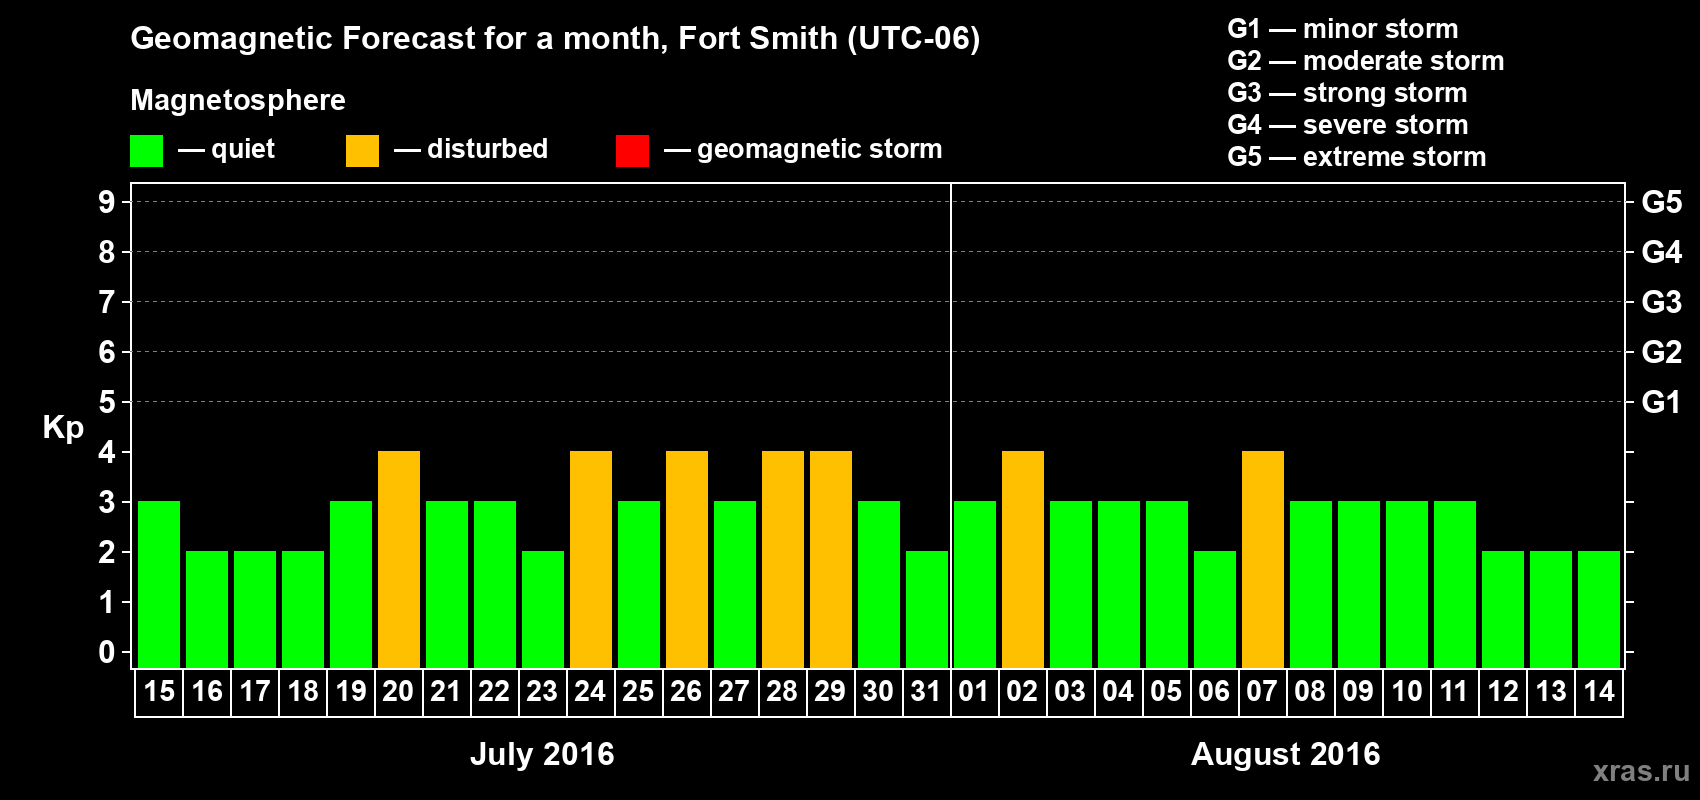Click the date label 25
1700x800 pixels.
pos(639,692)
